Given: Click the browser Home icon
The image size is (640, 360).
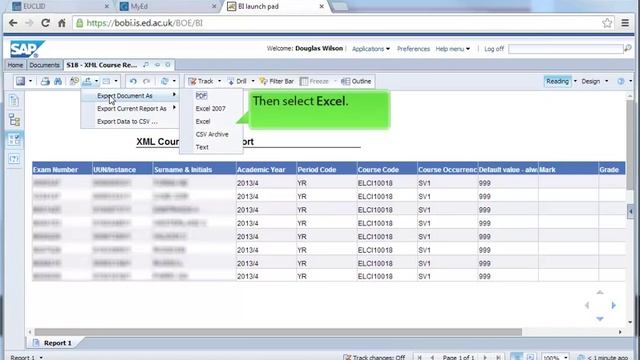Looking at the screenshot, I should (62, 23).
